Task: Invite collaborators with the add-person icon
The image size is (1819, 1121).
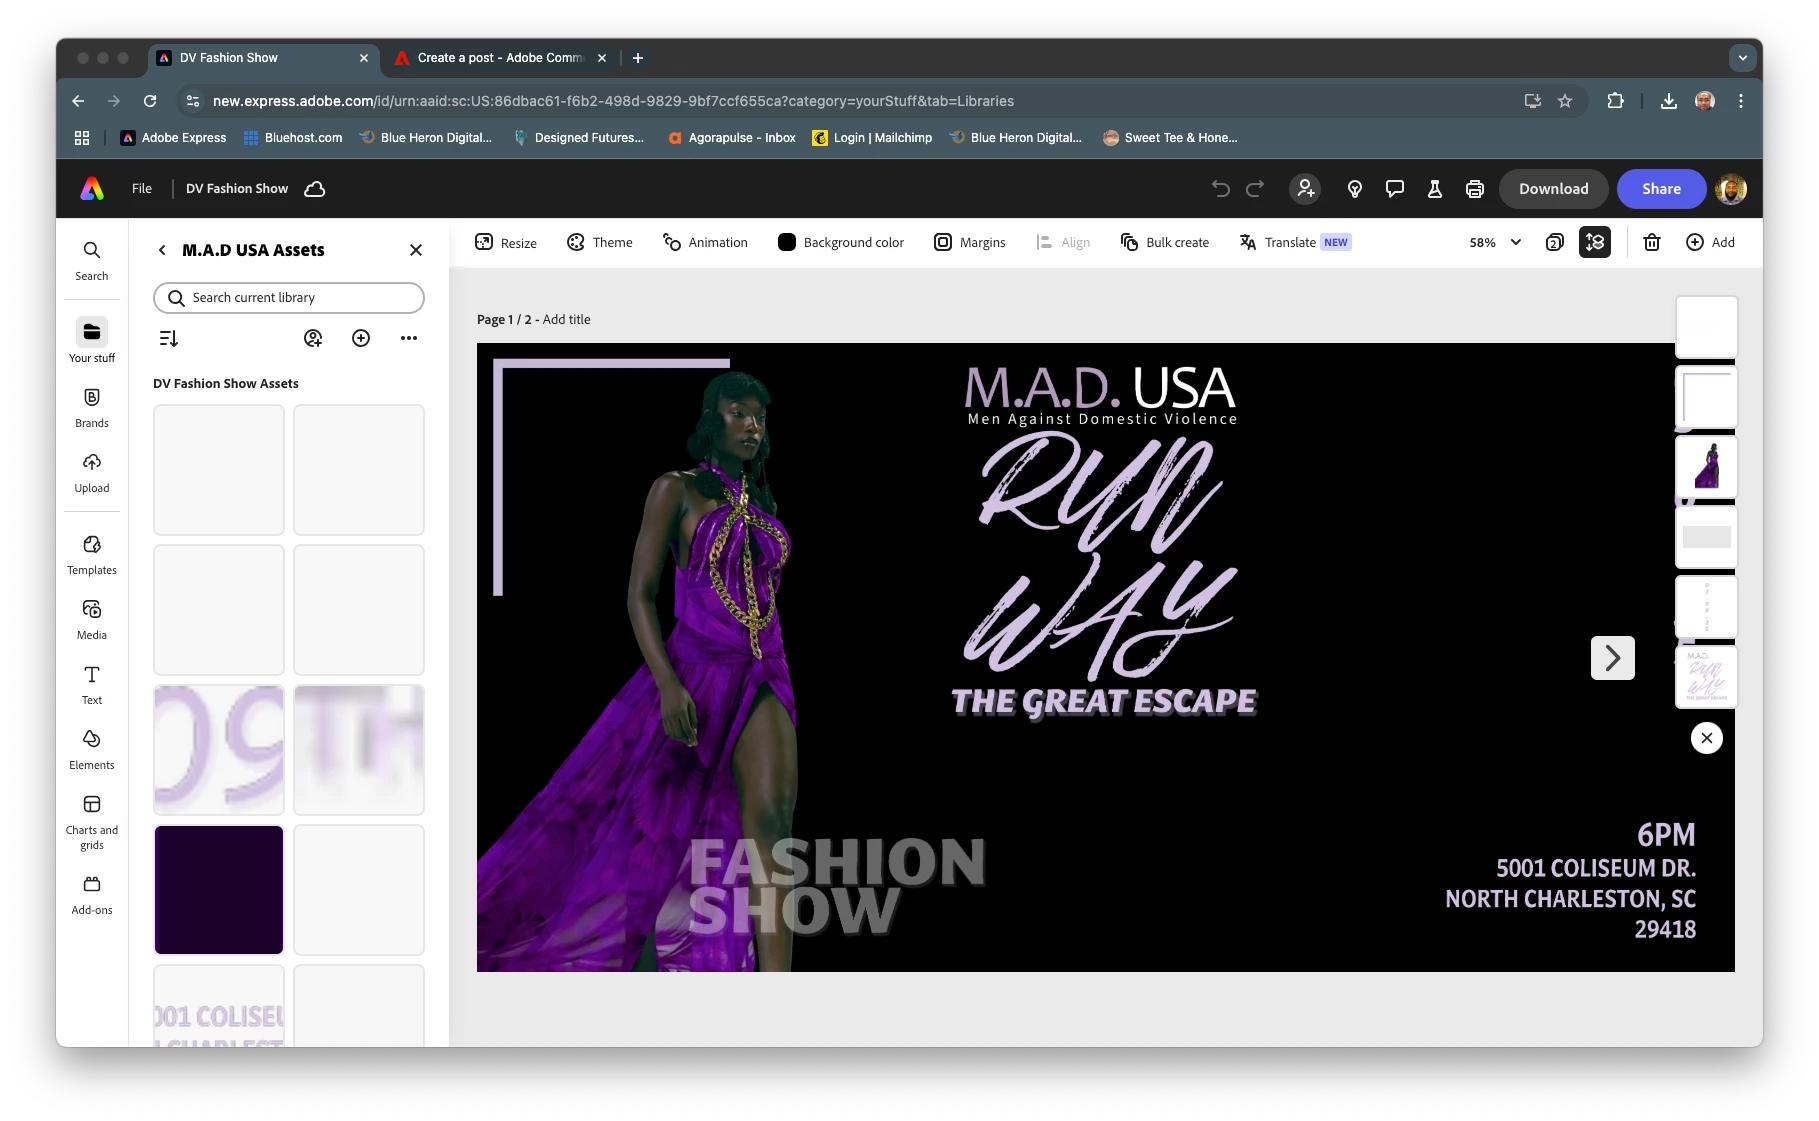Action: [1305, 189]
